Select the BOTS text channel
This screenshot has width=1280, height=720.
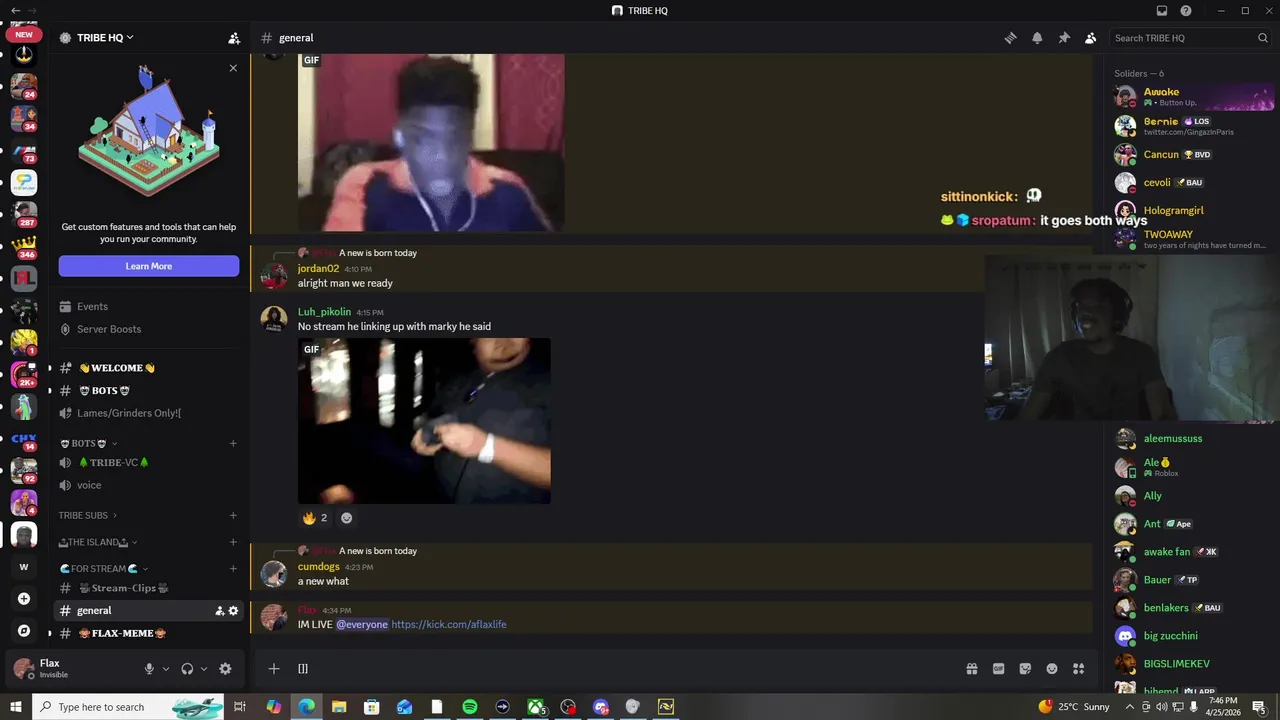click(148, 391)
